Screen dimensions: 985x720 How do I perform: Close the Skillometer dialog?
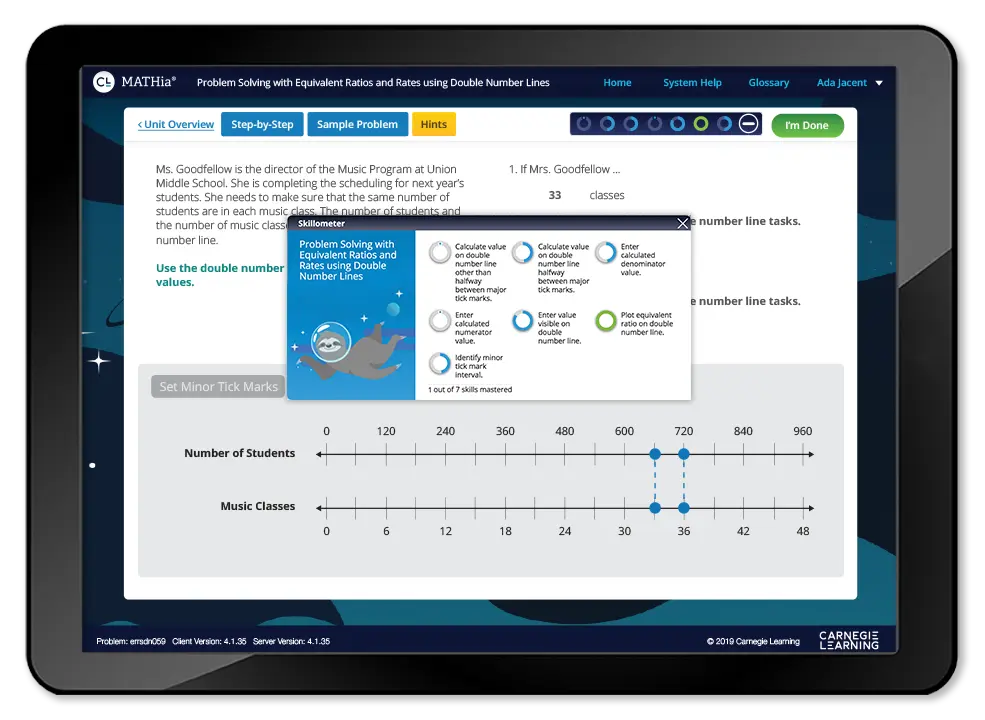(x=682, y=223)
